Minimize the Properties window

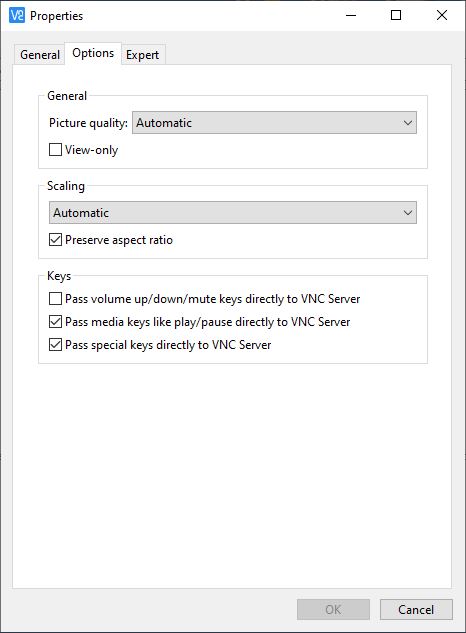coord(351,15)
